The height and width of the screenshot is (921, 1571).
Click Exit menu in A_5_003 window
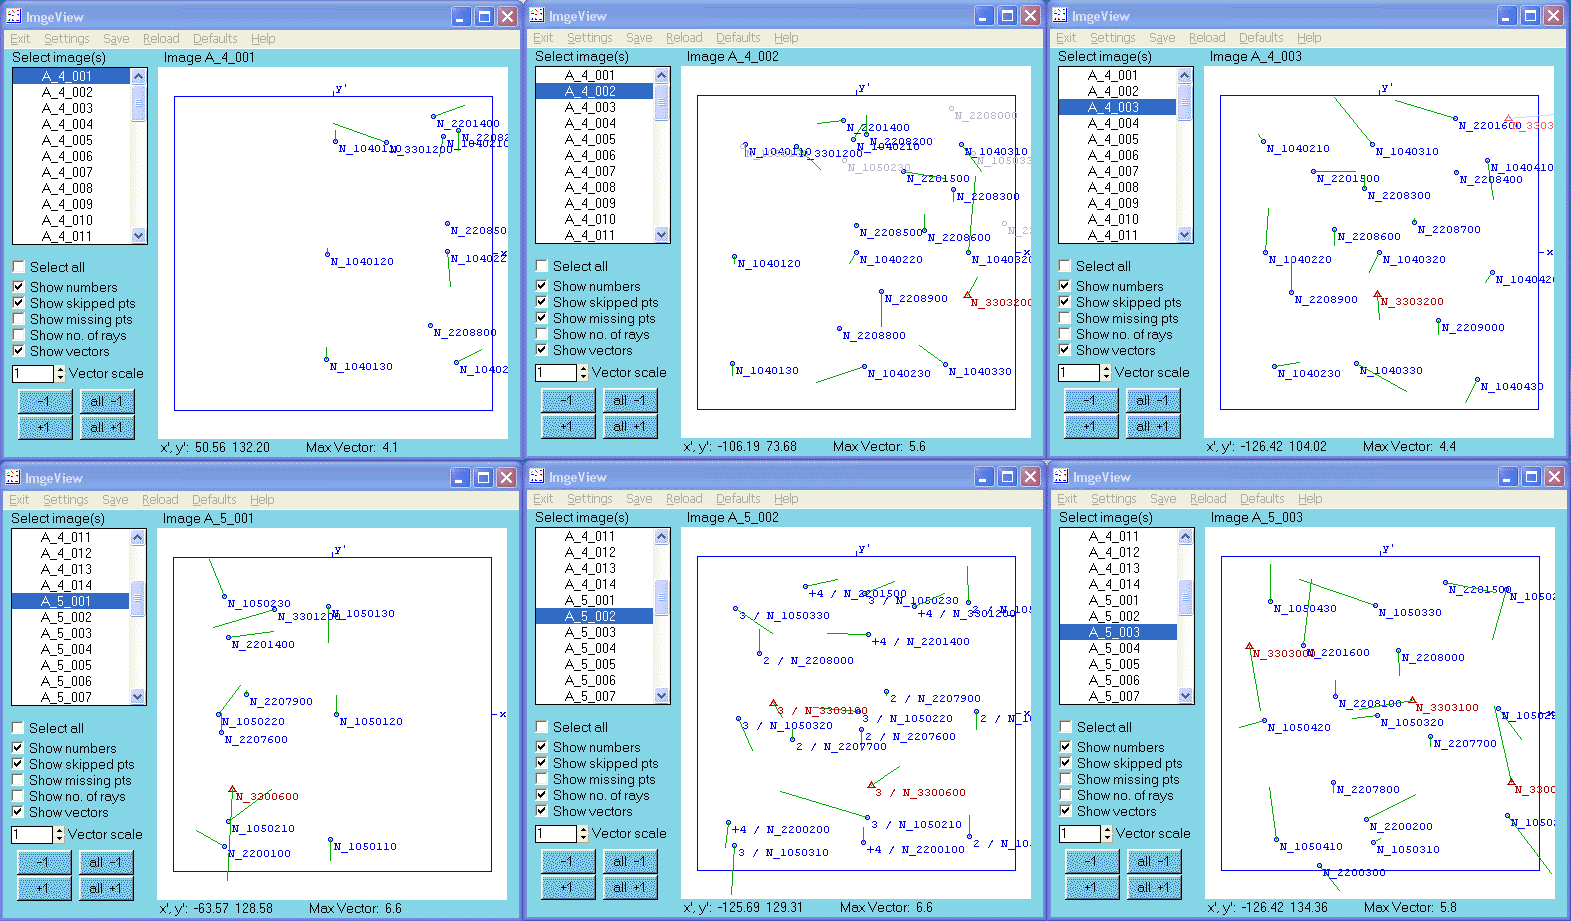[1067, 499]
